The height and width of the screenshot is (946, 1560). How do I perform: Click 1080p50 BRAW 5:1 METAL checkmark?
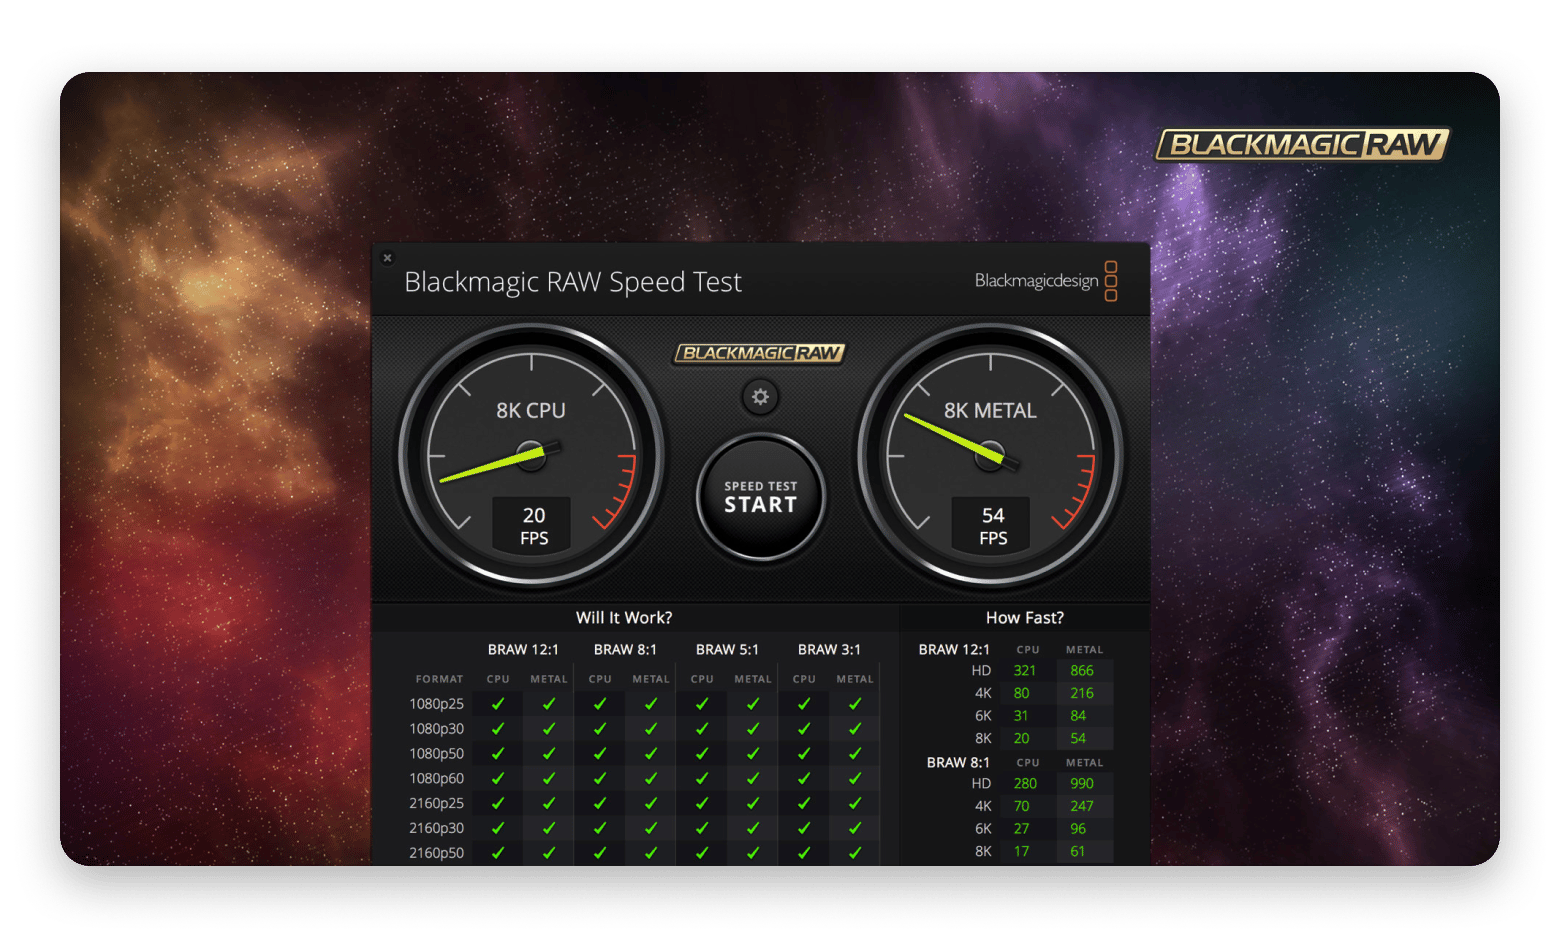[x=753, y=754]
